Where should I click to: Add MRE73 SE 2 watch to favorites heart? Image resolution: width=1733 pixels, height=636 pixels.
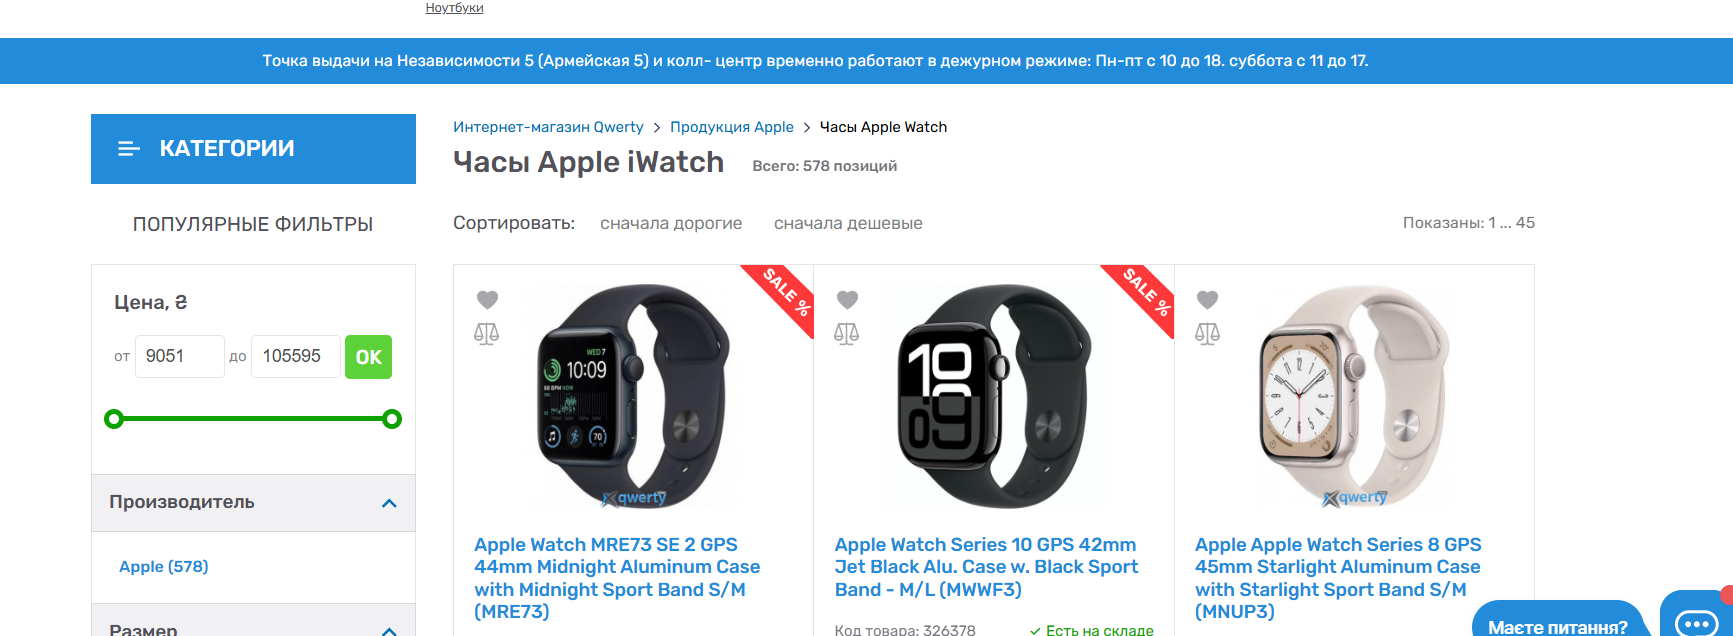point(487,299)
